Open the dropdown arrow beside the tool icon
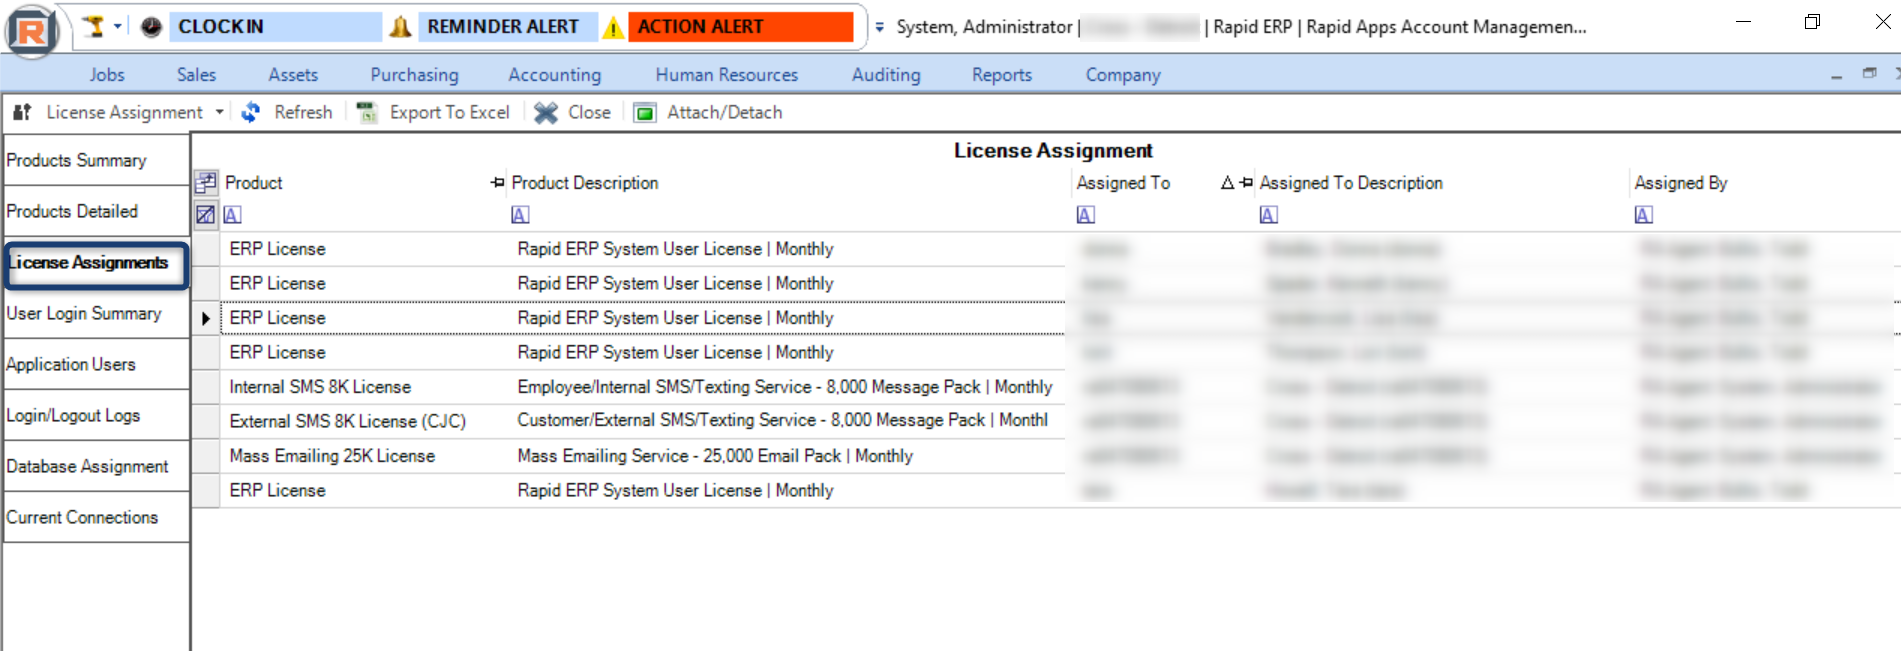1901x651 pixels. tap(118, 27)
